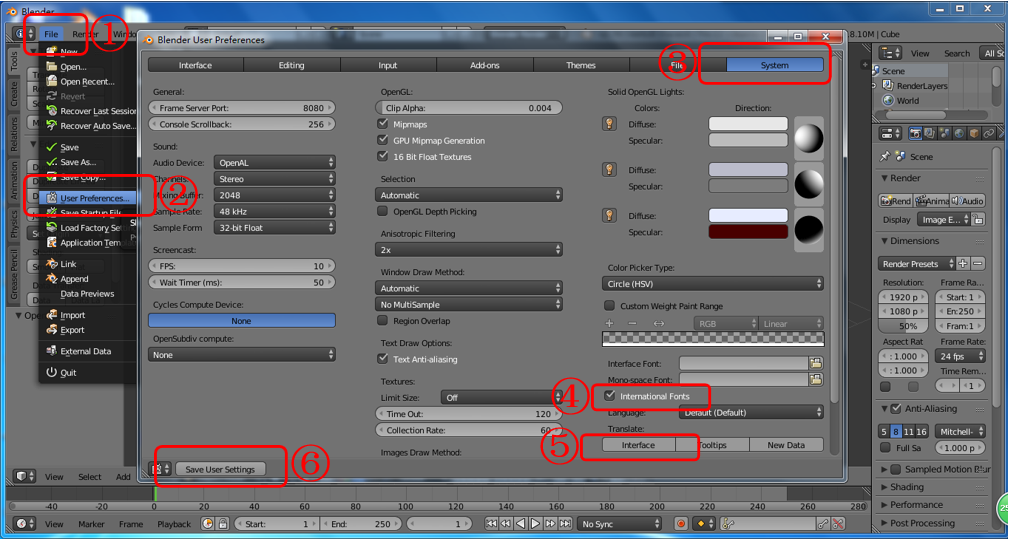Switch to the Editing preferences tab
1009x539 pixels.
coord(292,65)
